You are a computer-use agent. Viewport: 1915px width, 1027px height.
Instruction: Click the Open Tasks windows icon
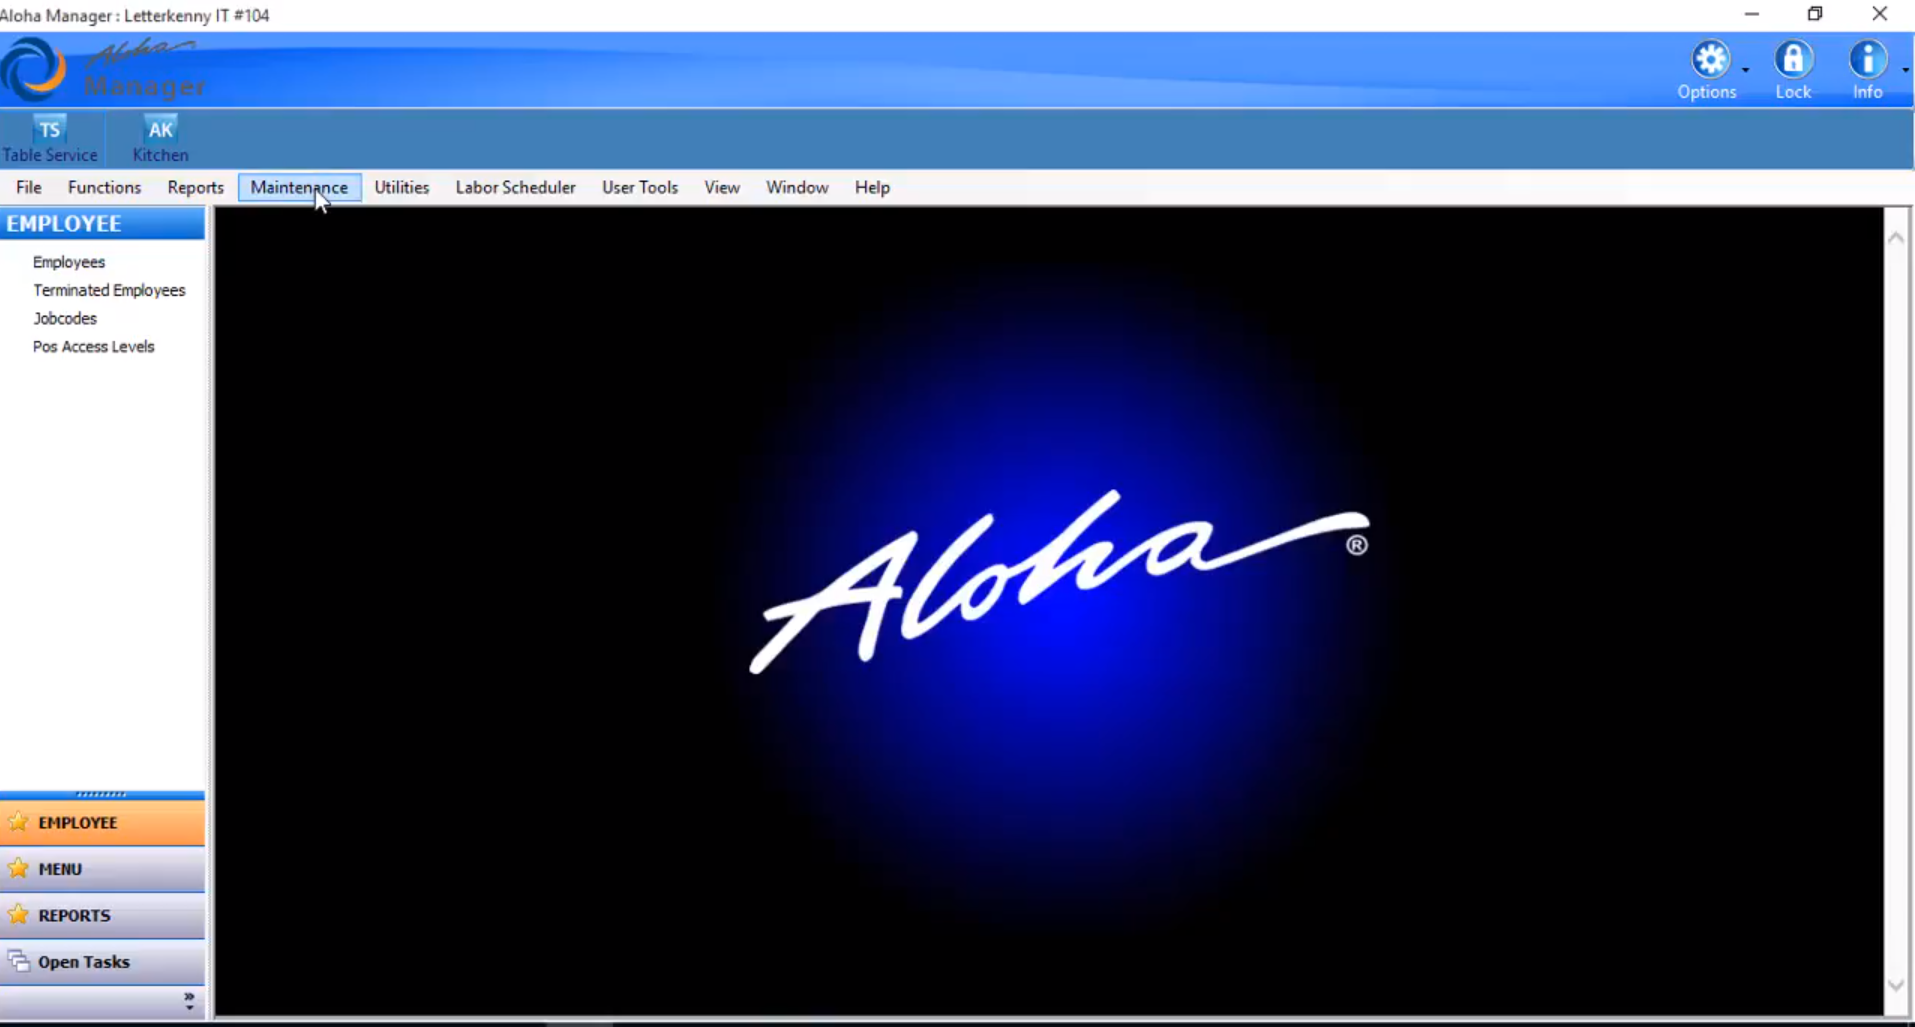pos(18,962)
